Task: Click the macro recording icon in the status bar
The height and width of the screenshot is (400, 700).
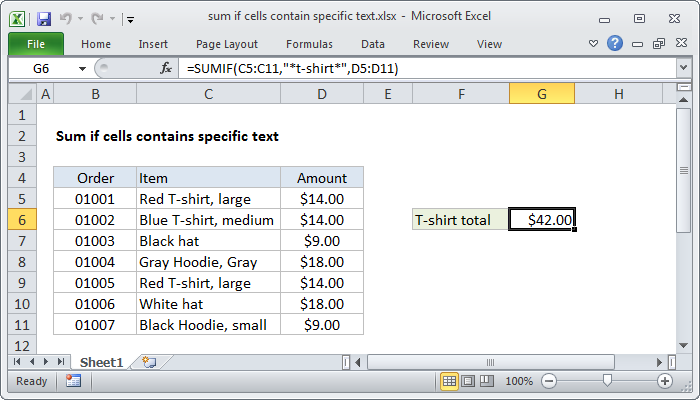Action: [x=73, y=381]
